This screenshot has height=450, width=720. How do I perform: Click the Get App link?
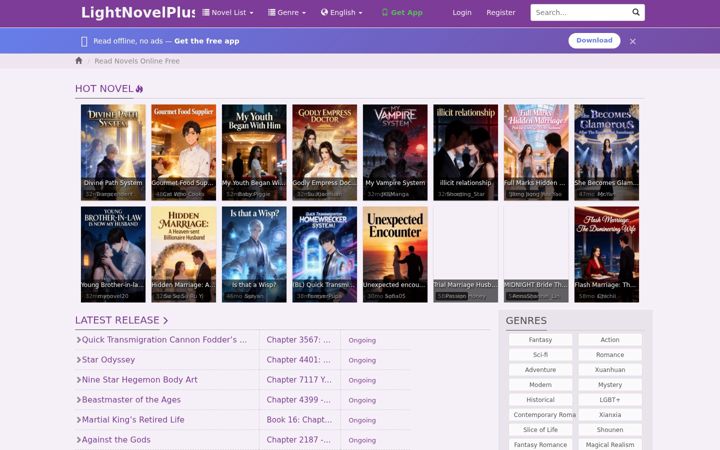(x=402, y=12)
